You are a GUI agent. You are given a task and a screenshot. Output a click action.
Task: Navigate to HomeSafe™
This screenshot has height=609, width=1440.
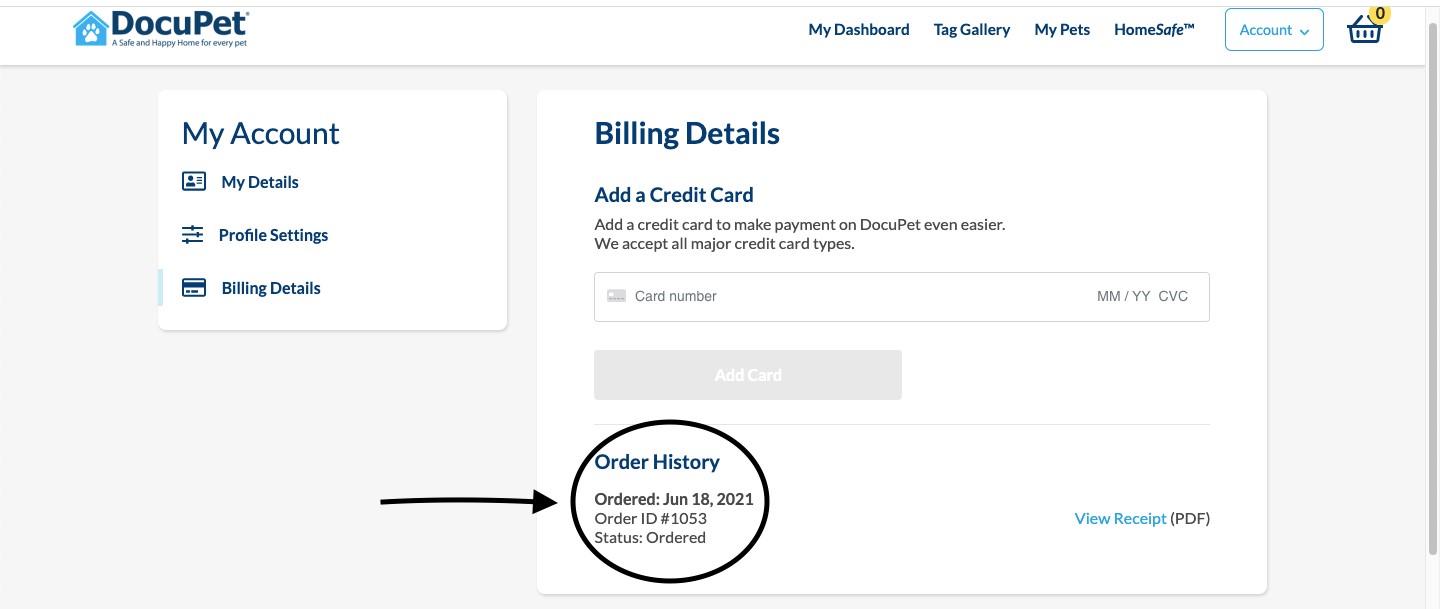[x=1155, y=30]
